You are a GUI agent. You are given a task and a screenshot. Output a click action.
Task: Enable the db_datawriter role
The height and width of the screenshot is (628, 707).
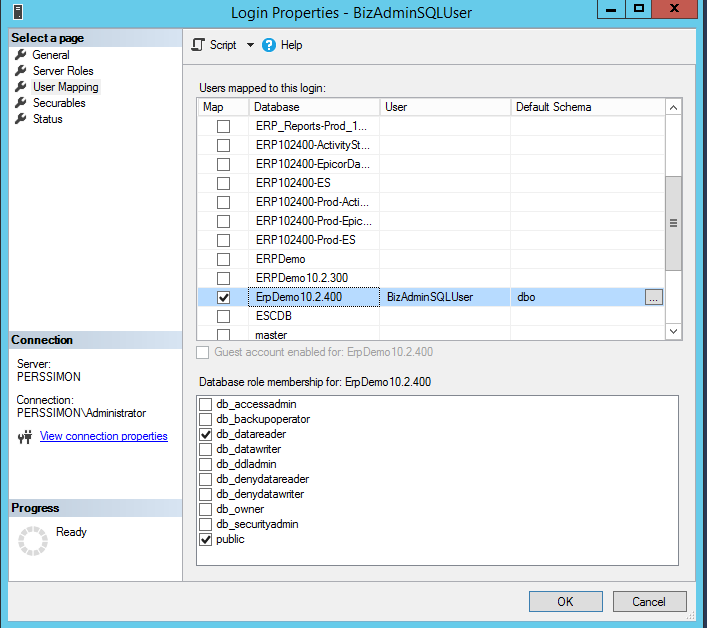coord(206,449)
